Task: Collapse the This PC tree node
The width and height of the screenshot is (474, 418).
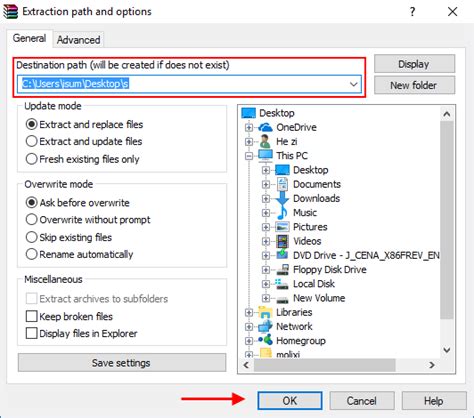Action: coord(249,156)
